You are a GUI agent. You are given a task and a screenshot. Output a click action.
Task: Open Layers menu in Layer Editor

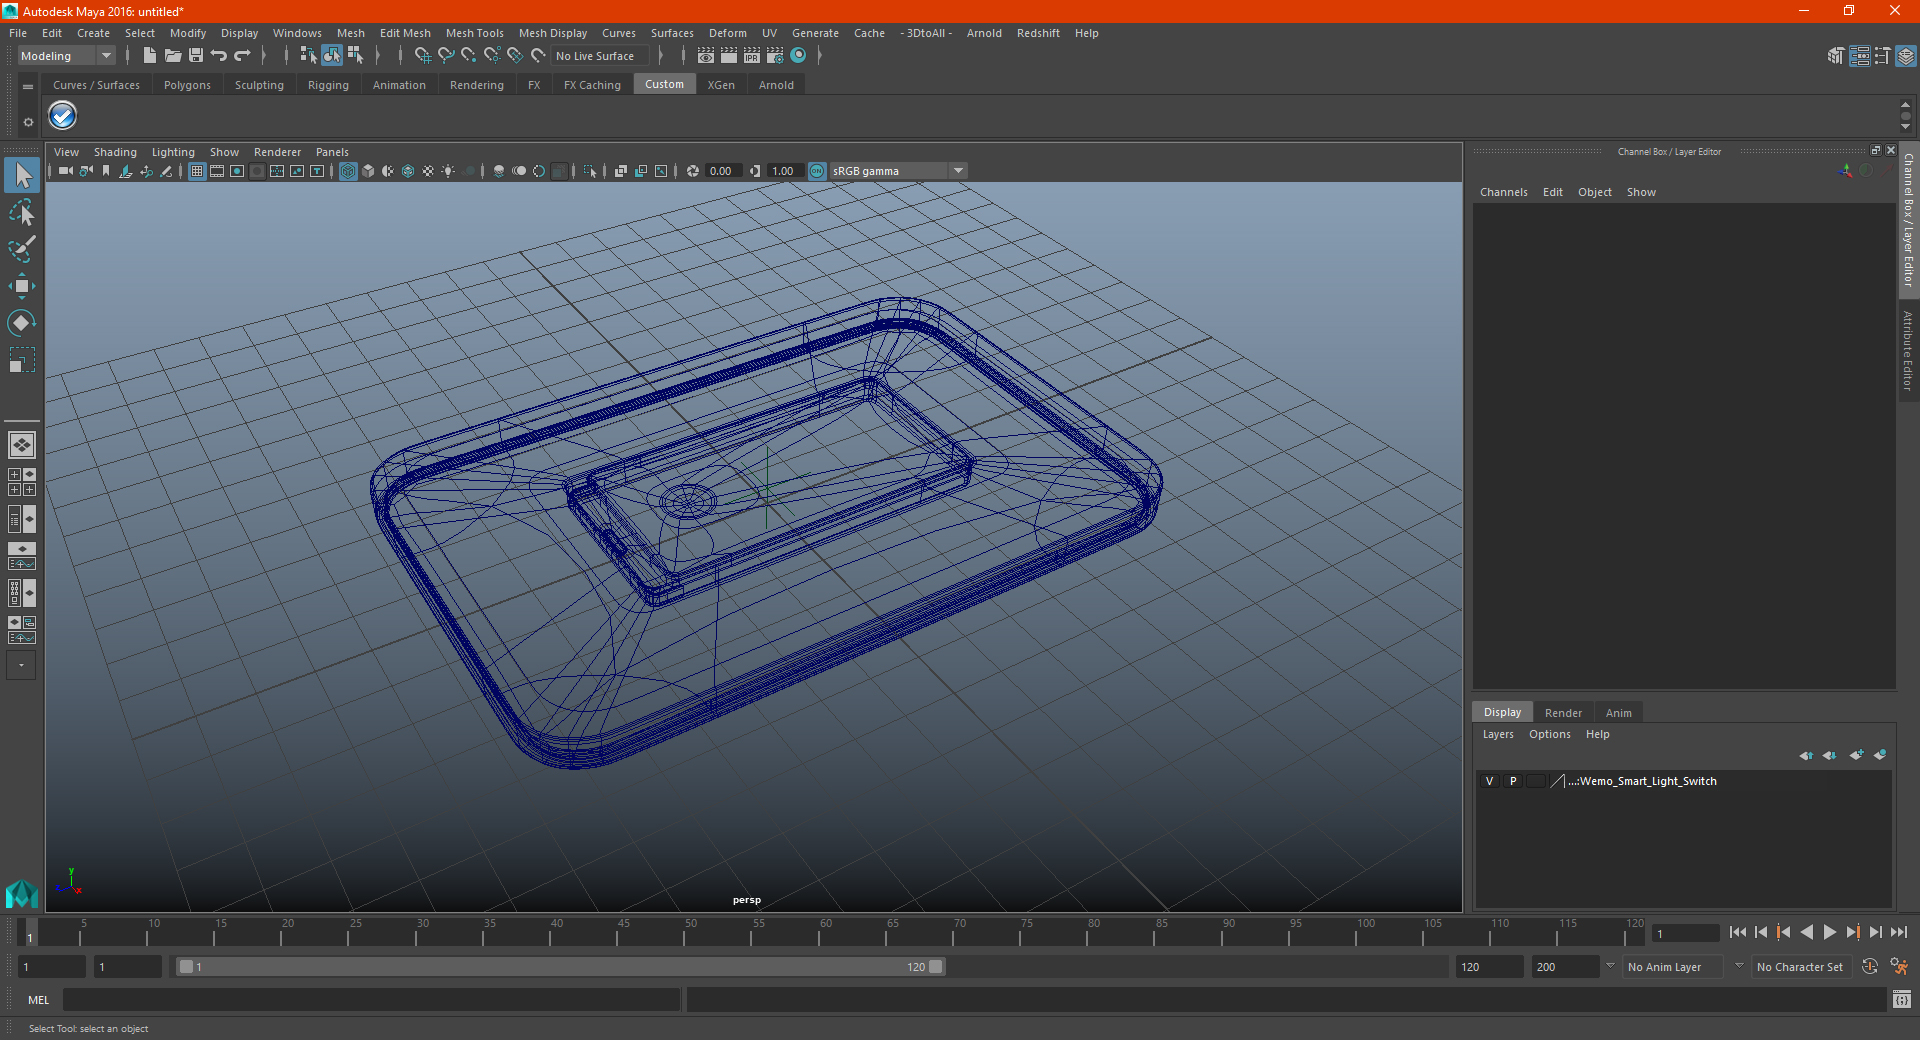pyautogui.click(x=1497, y=734)
